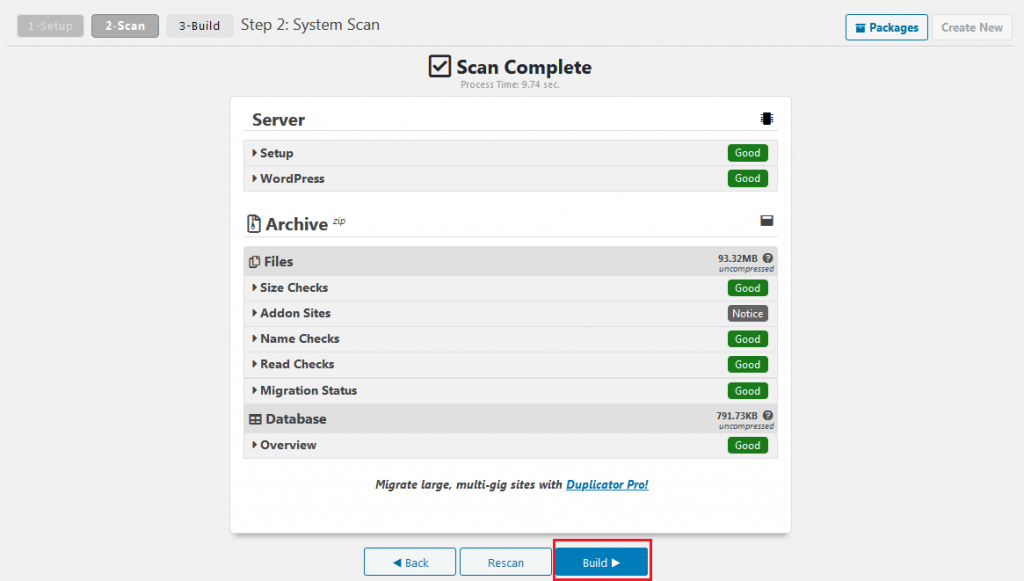The image size is (1024, 581).
Task: Click the Database subsection header
Action: click(x=511, y=418)
